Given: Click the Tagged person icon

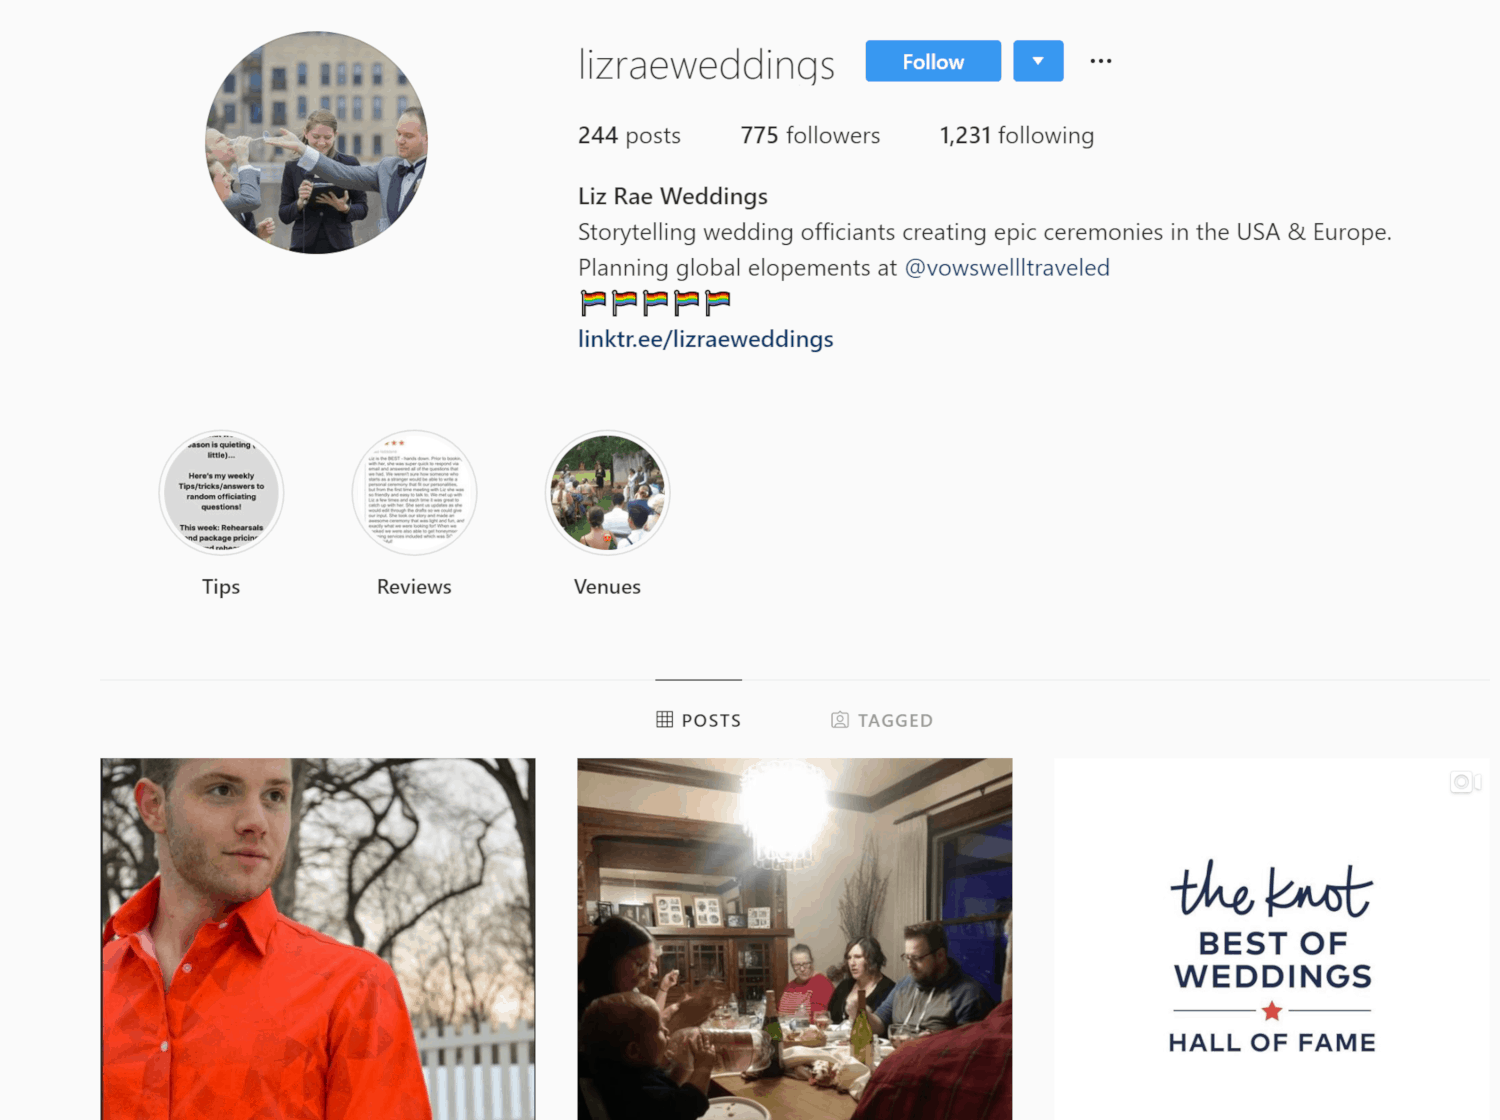Looking at the screenshot, I should pyautogui.click(x=840, y=720).
